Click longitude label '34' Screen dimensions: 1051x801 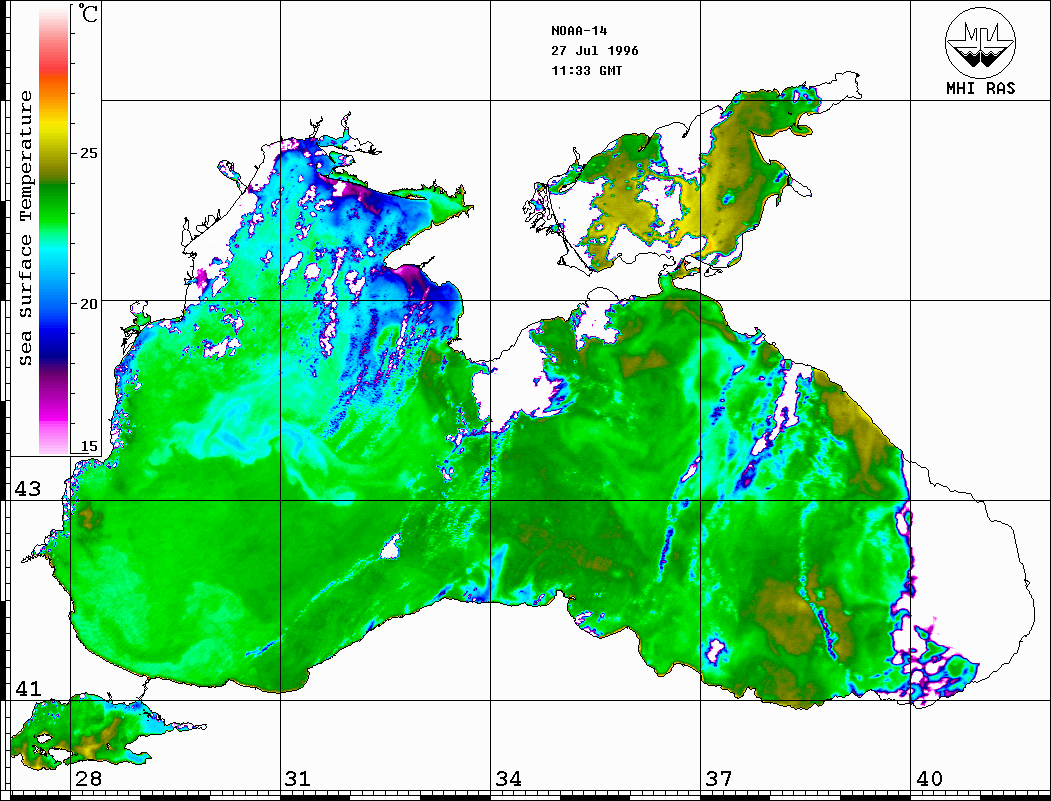coord(509,778)
